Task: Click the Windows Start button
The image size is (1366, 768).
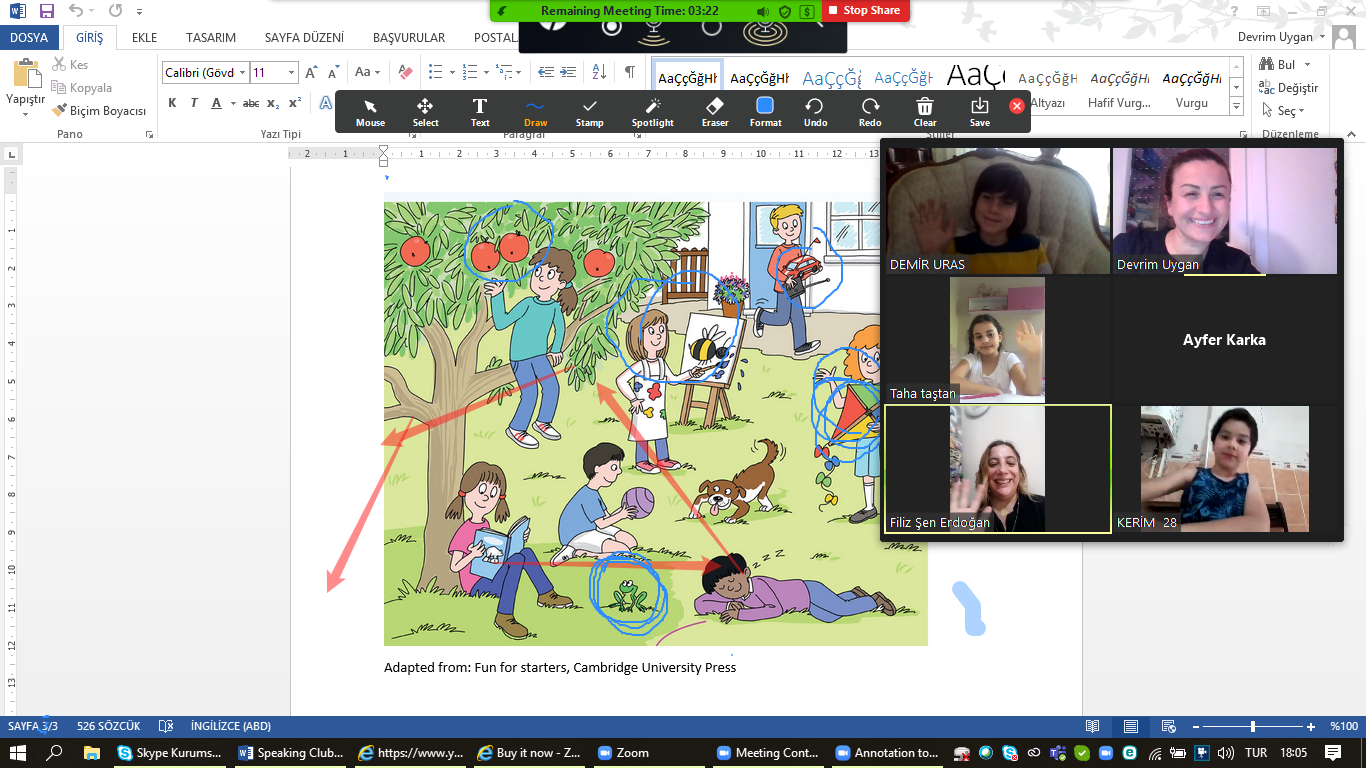Action: pyautogui.click(x=18, y=753)
